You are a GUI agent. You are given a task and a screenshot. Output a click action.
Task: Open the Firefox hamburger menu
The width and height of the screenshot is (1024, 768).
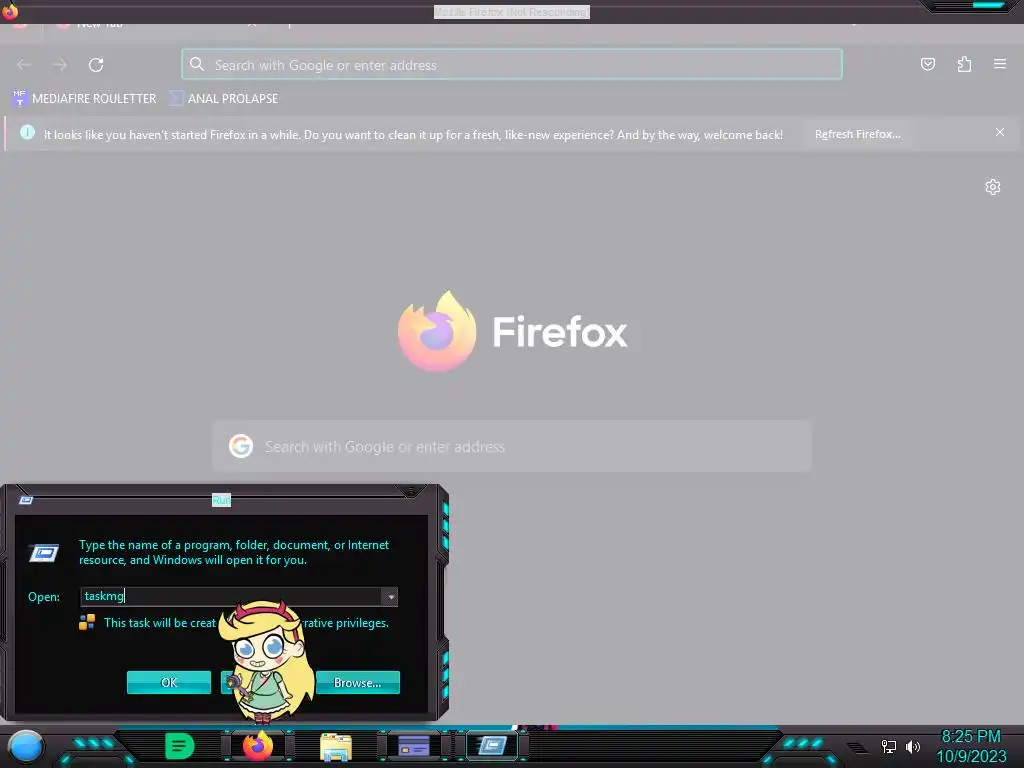pyautogui.click(x=1000, y=64)
